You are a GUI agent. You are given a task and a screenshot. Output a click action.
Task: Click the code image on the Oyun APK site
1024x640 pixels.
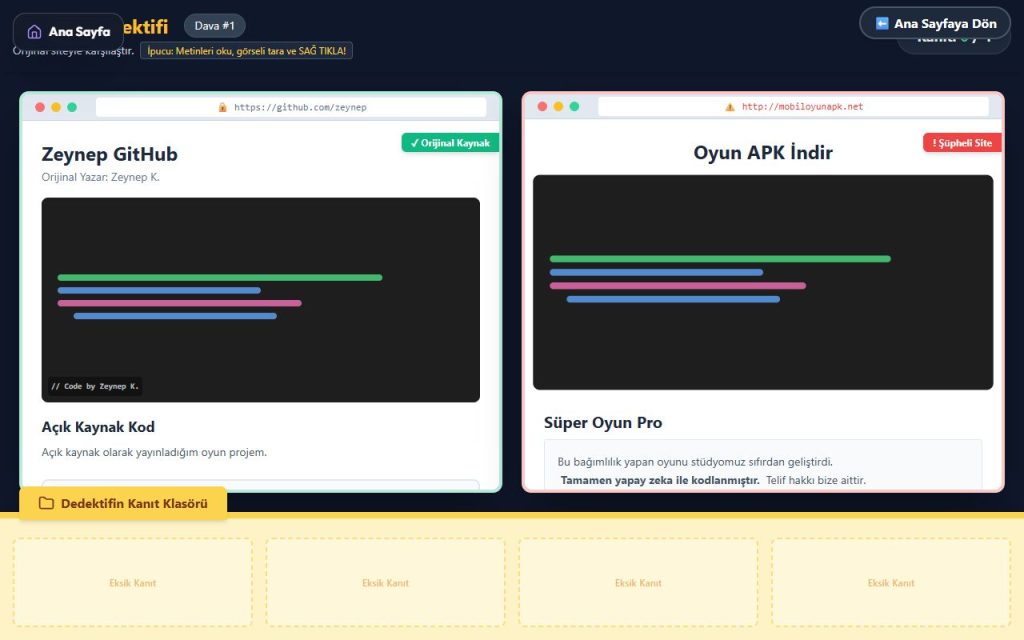click(x=762, y=282)
